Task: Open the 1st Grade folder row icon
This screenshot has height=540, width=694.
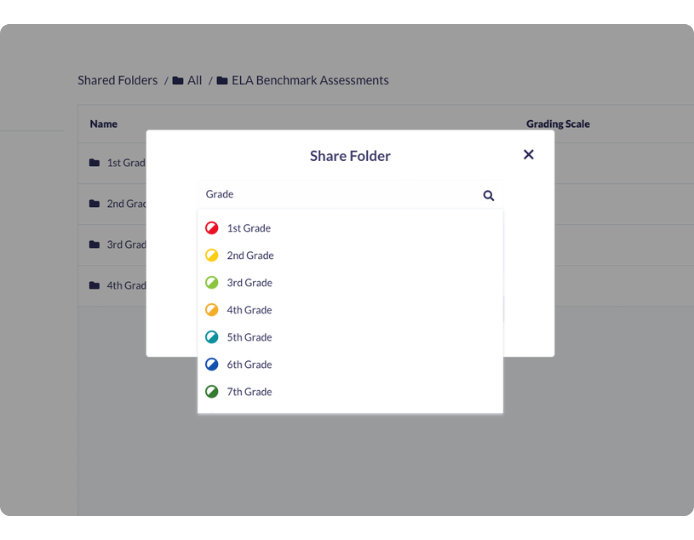Action: 94,163
